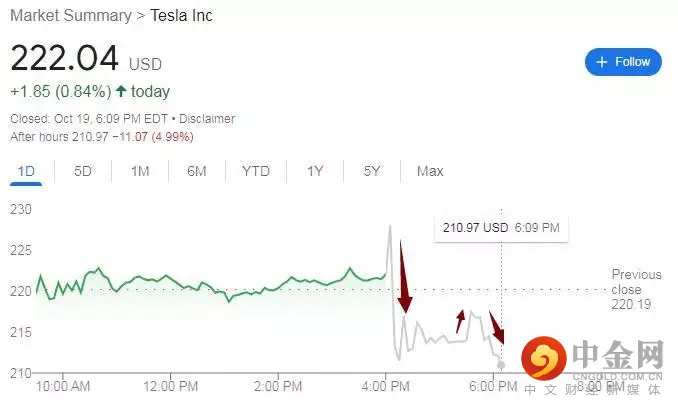This screenshot has height=408, width=678.
Task: Click the Previous close 220.19 label
Action: (636, 288)
